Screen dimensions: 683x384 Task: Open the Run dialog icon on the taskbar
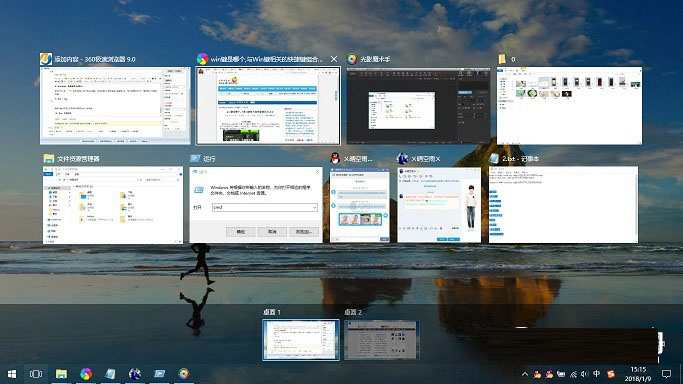coord(159,374)
